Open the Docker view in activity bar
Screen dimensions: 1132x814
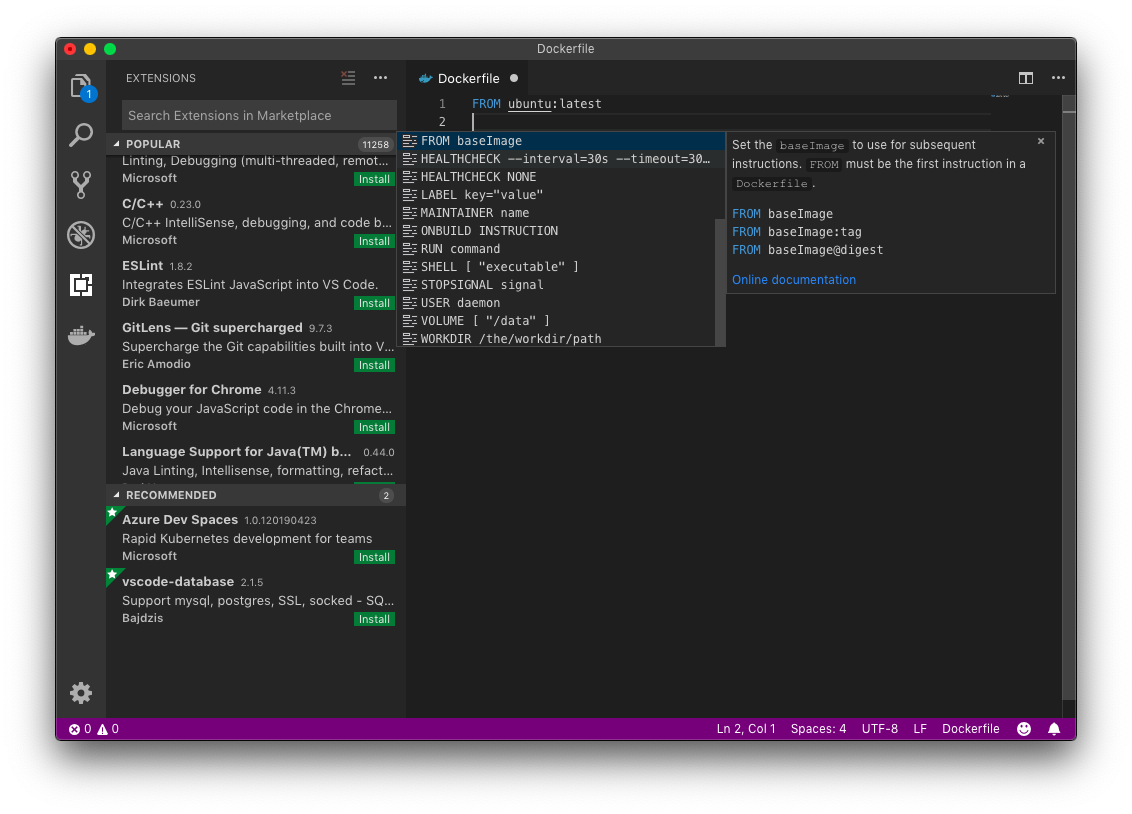point(81,335)
